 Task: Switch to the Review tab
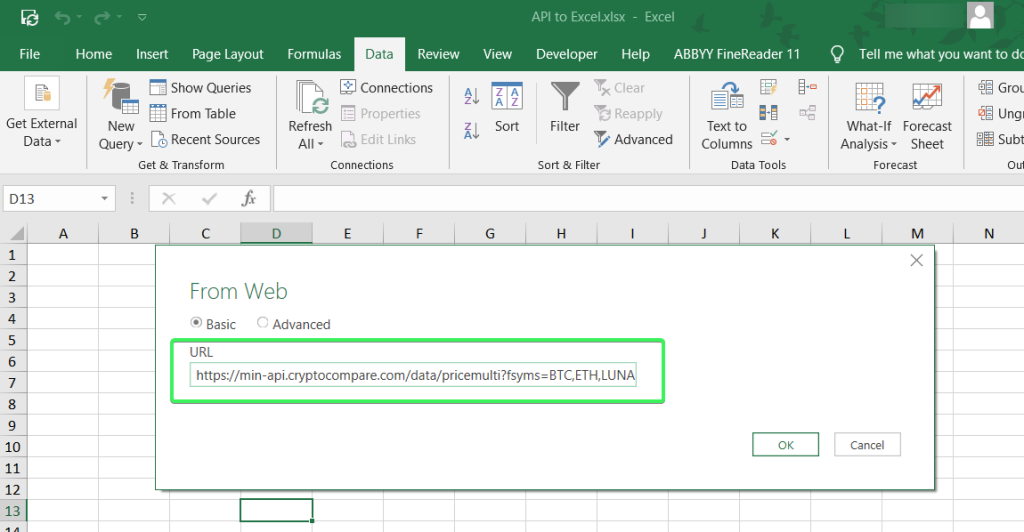(438, 54)
